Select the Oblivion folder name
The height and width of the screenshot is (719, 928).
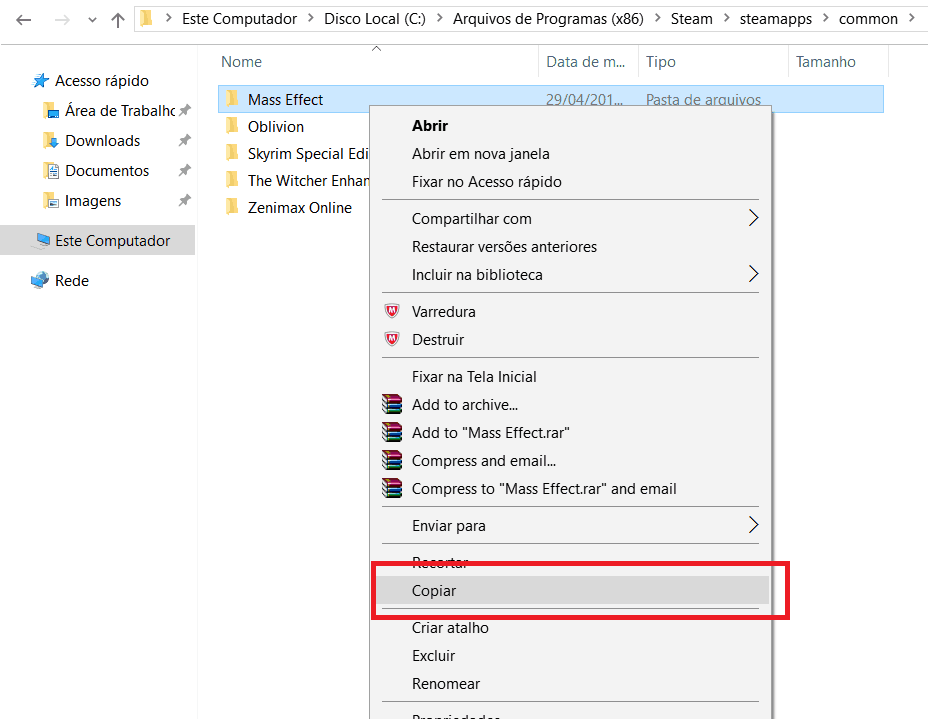(x=276, y=127)
